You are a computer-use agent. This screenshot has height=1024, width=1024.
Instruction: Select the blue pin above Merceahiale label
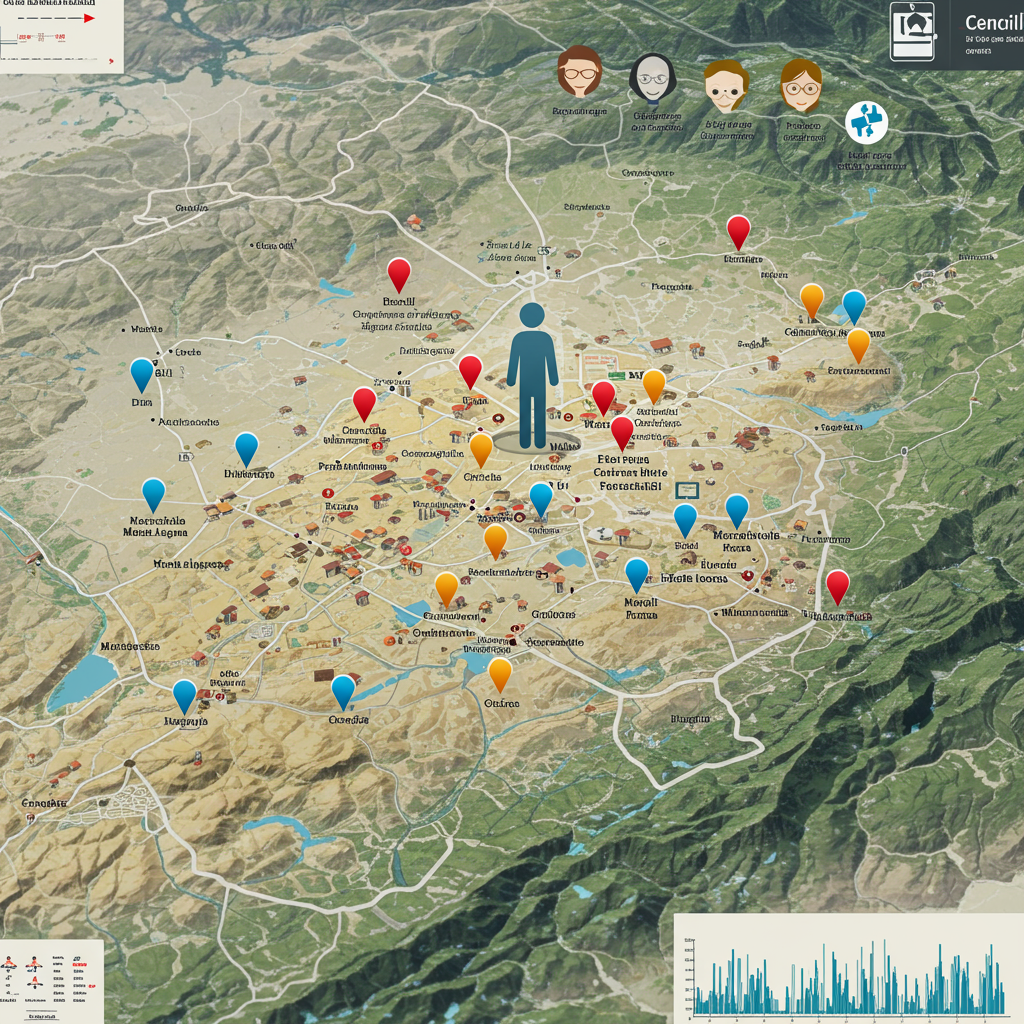point(153,493)
